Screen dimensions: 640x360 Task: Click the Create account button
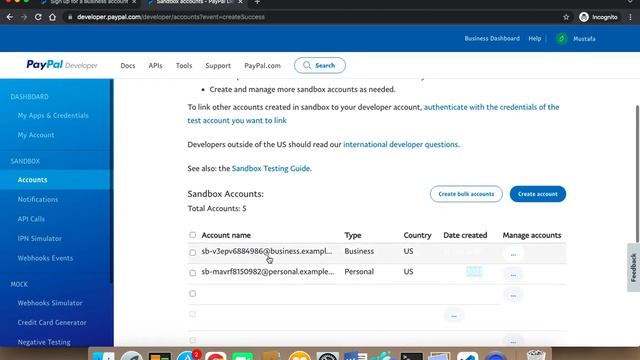click(538, 194)
